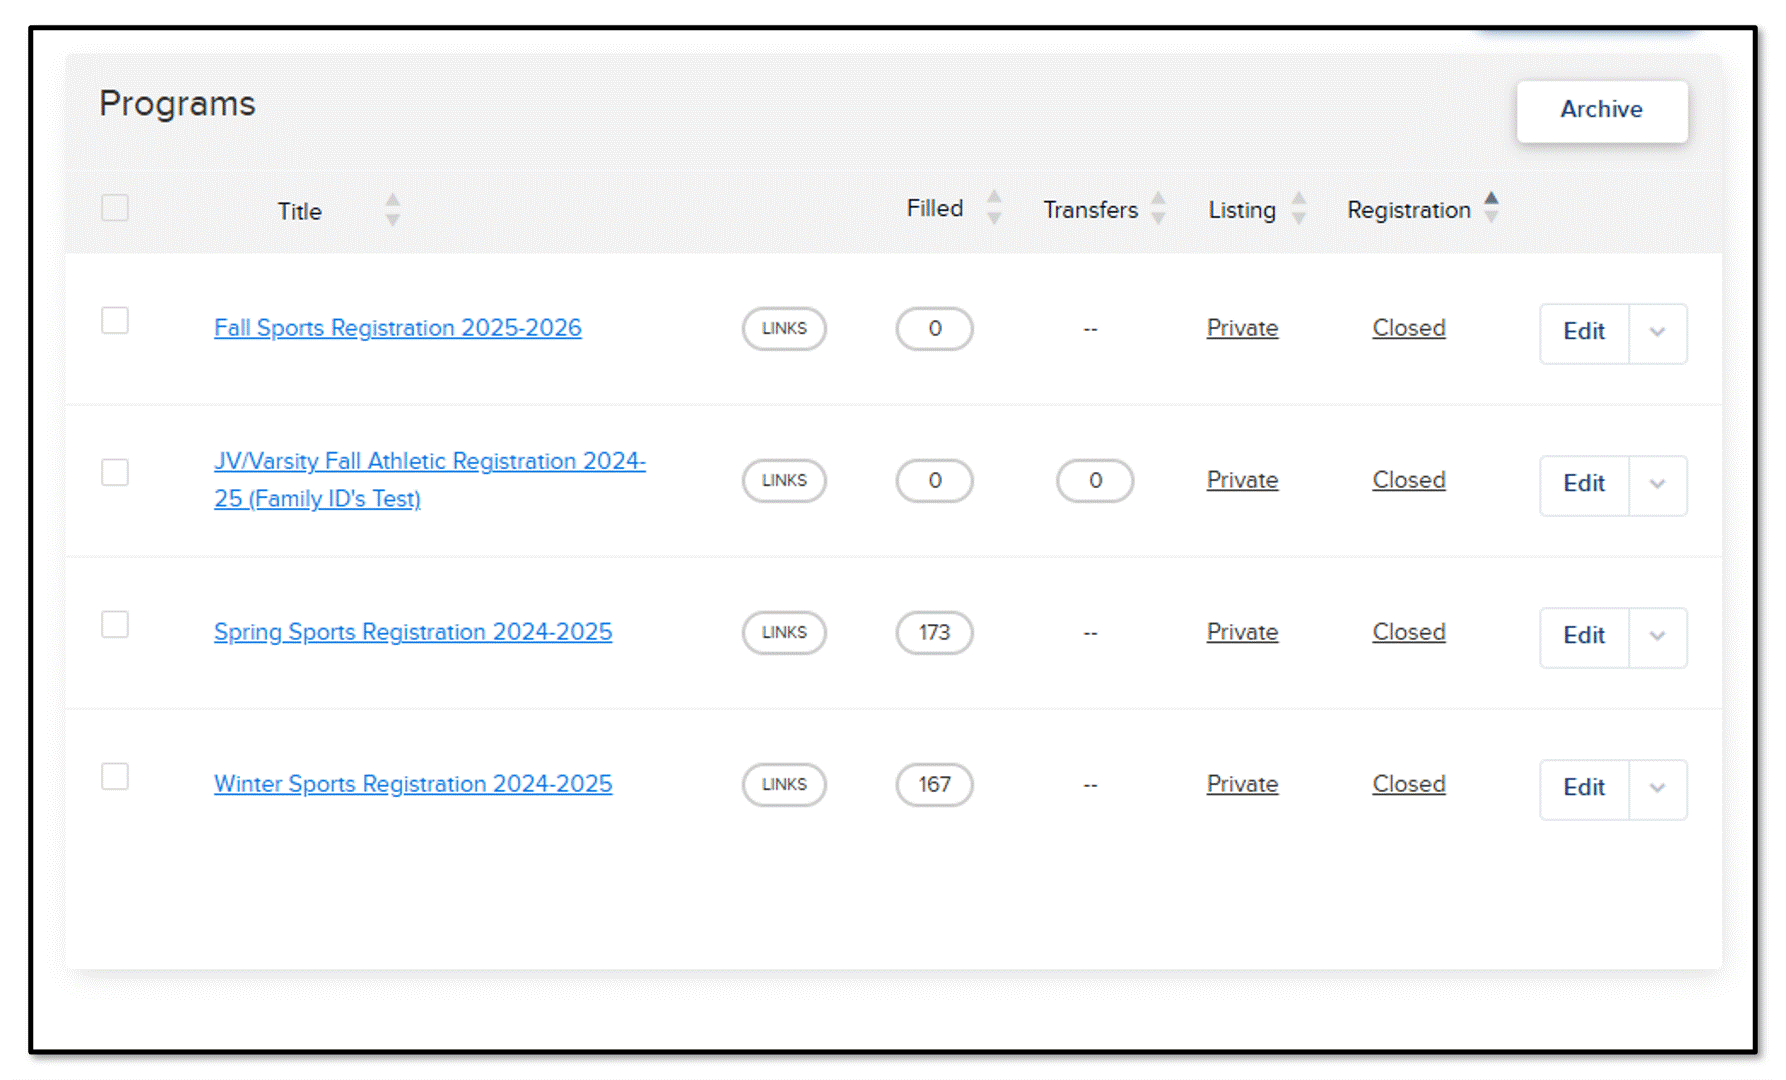Expand the Edit dropdown for Spring Sports Registration
Screen dimensions: 1786x1080
point(1657,638)
